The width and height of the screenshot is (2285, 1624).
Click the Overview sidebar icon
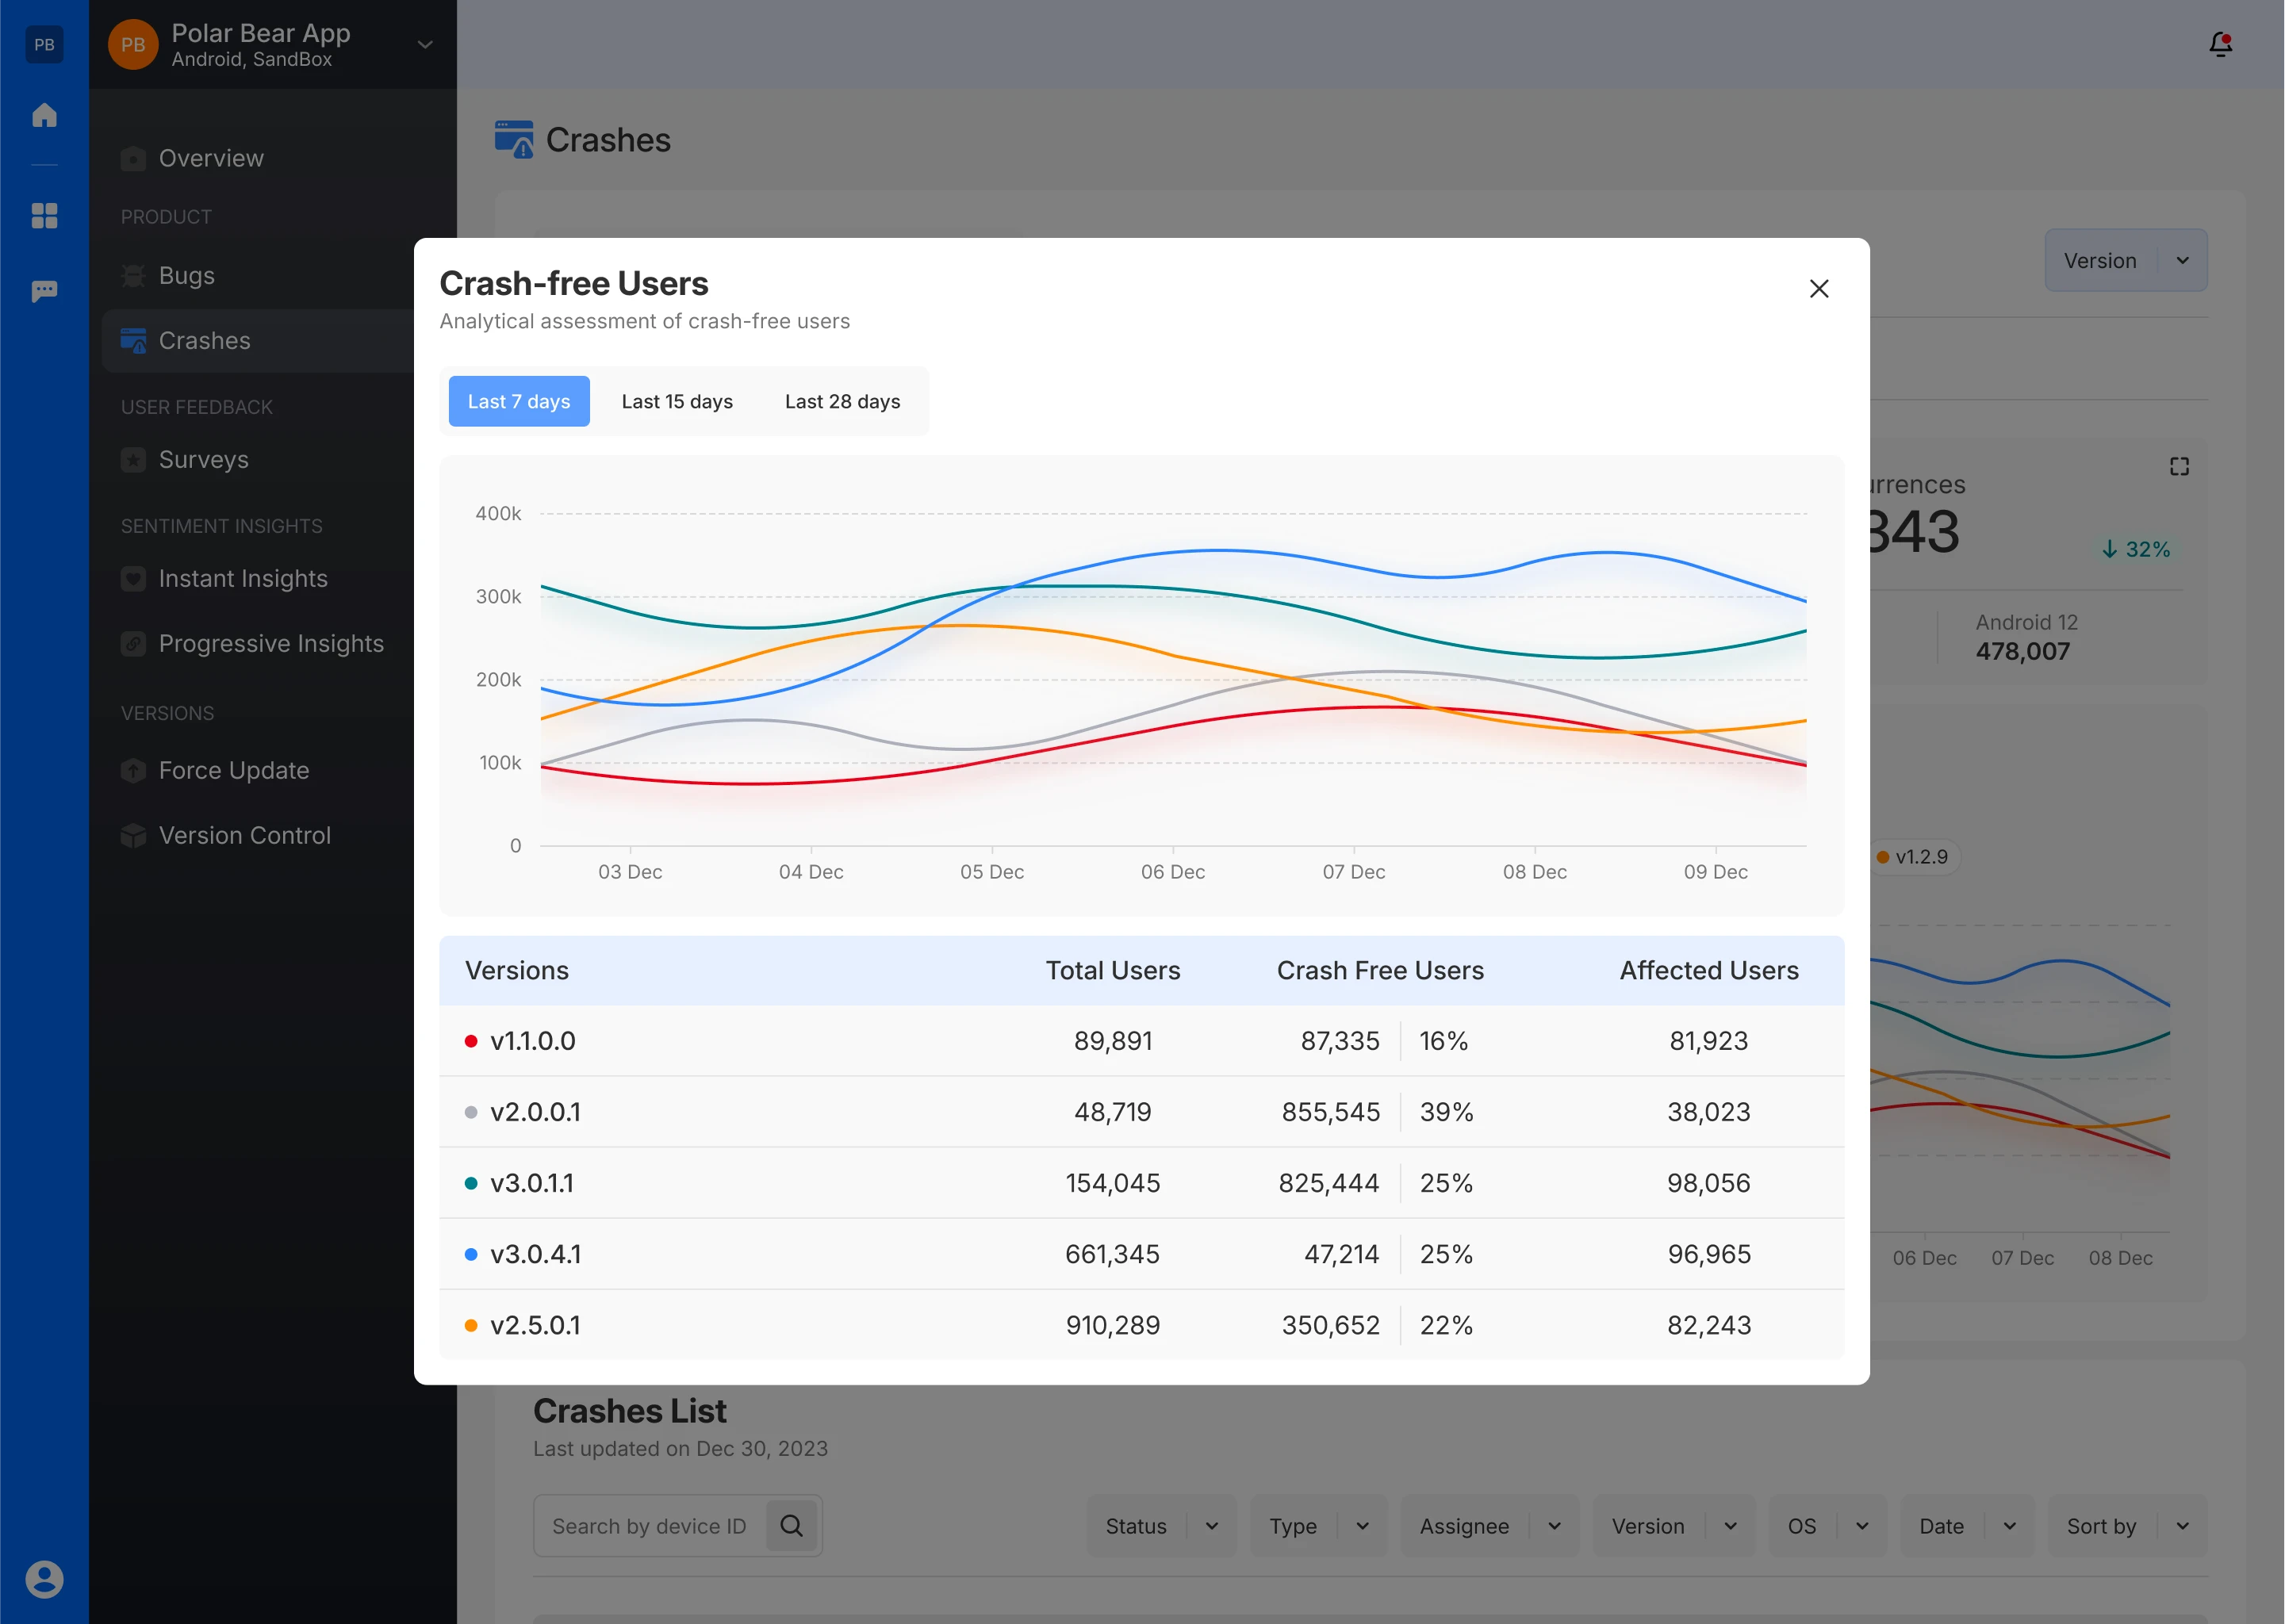[133, 159]
